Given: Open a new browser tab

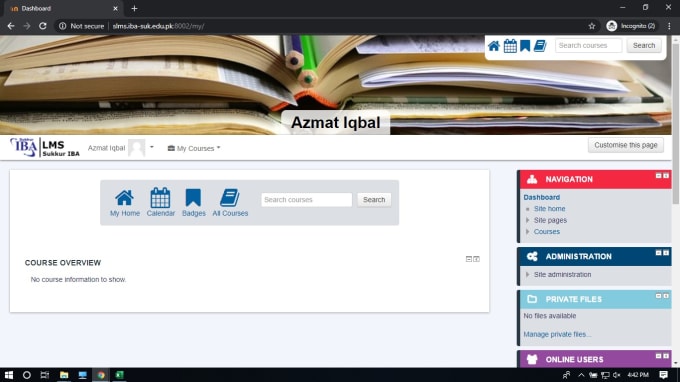Looking at the screenshot, I should [134, 8].
